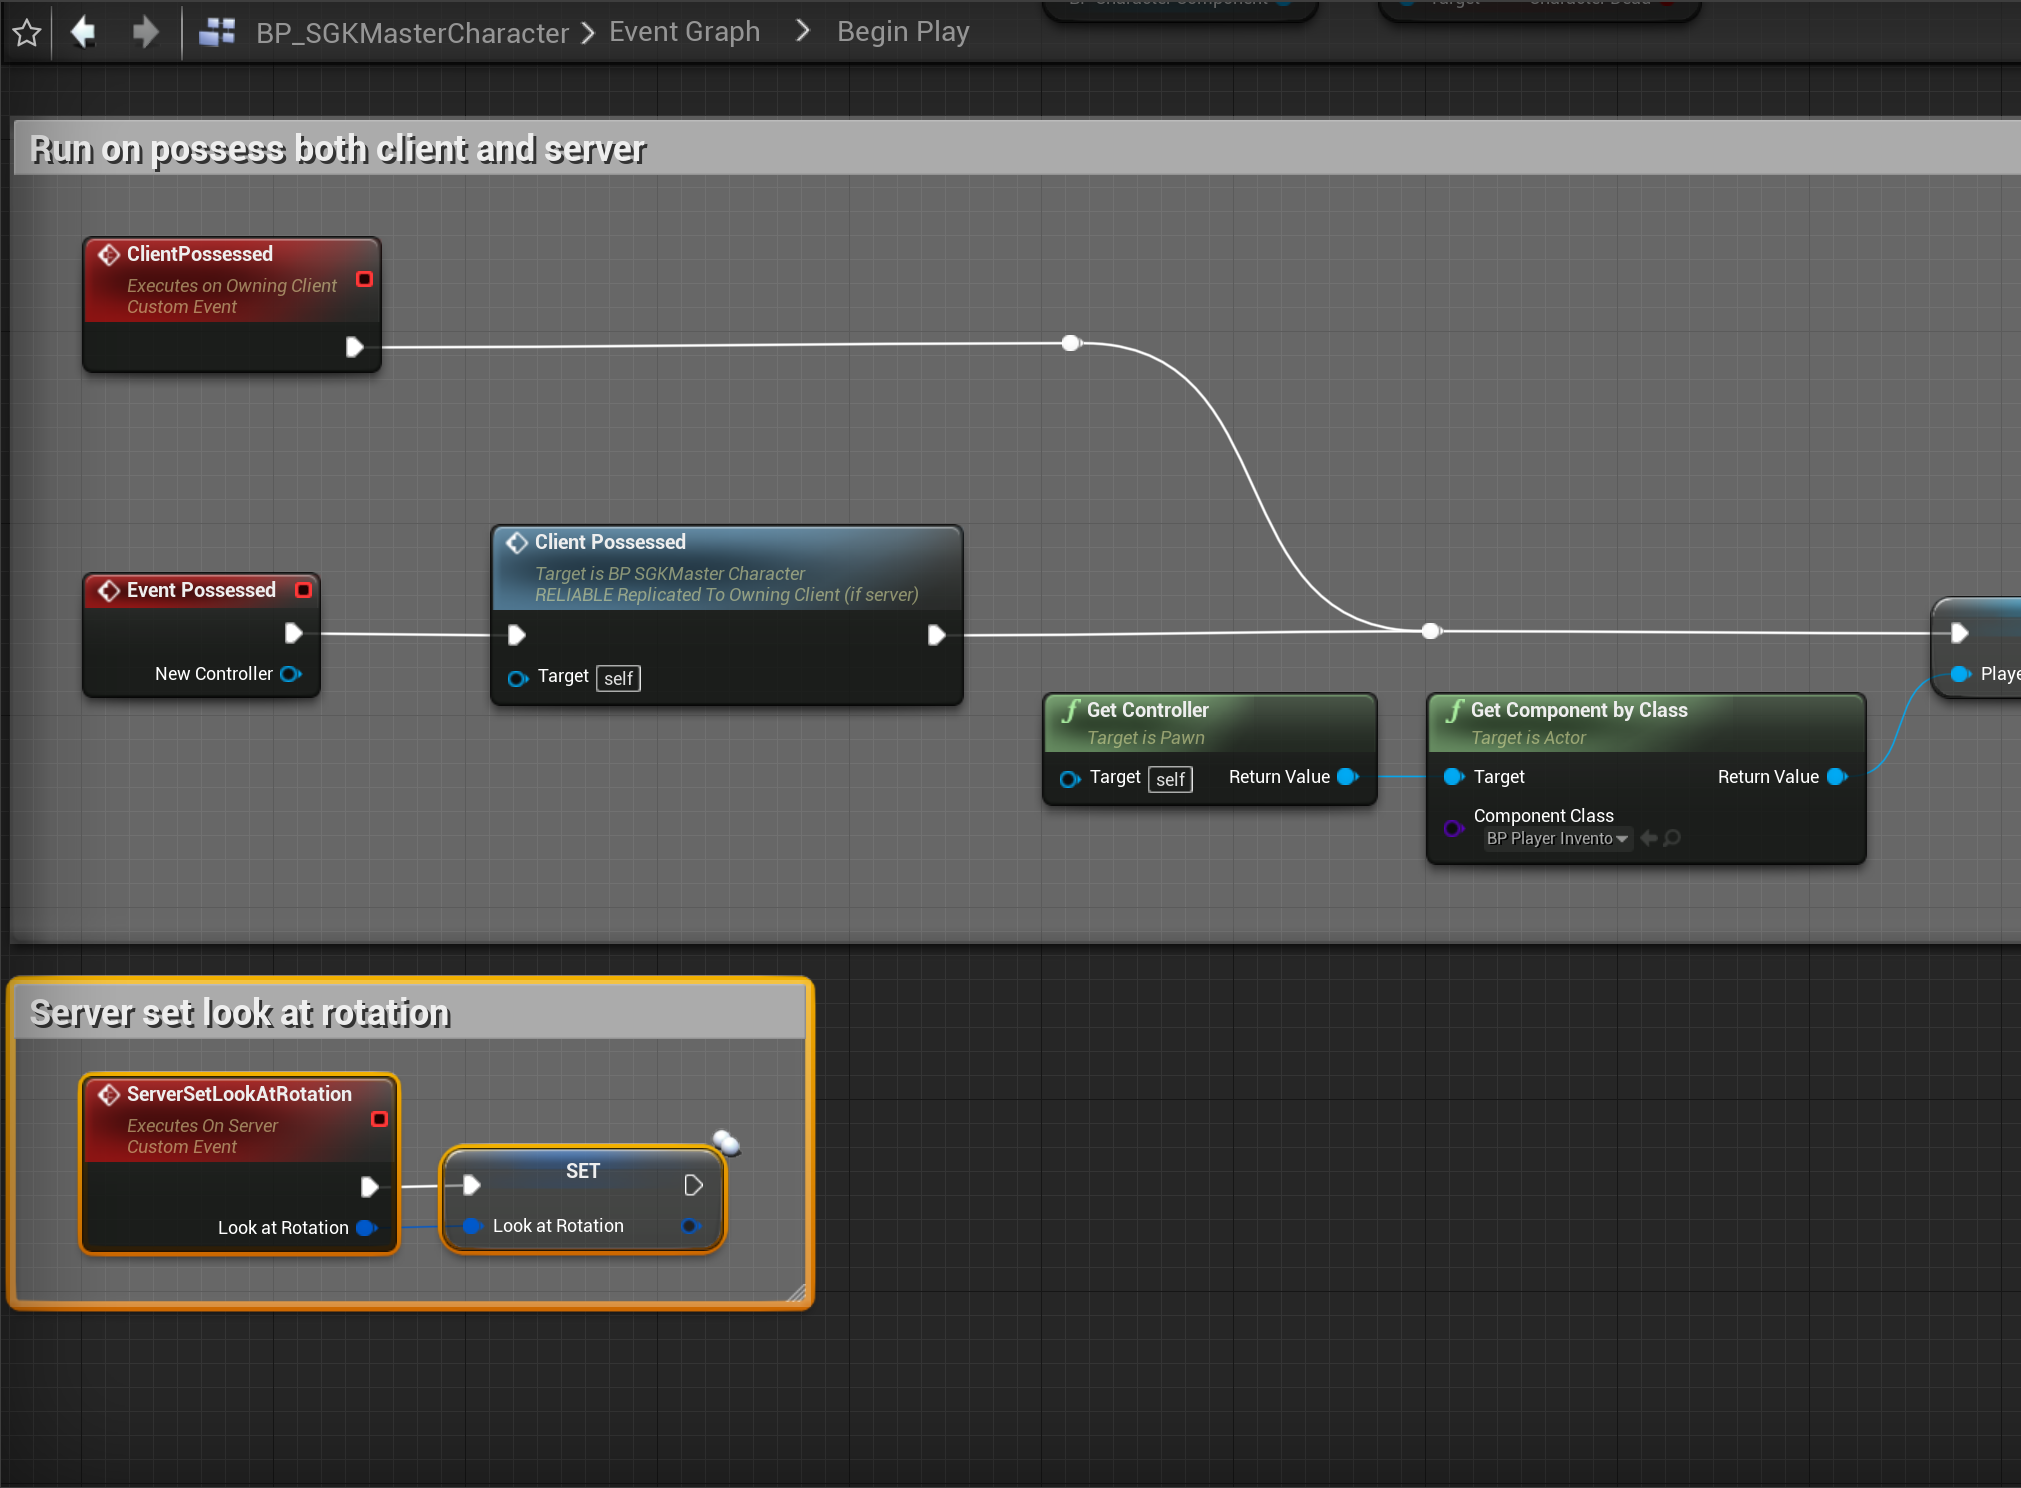Click the BP_SGKMasterCharacter breadcrumb link
Screen dimensions: 2021x1488
tap(412, 33)
